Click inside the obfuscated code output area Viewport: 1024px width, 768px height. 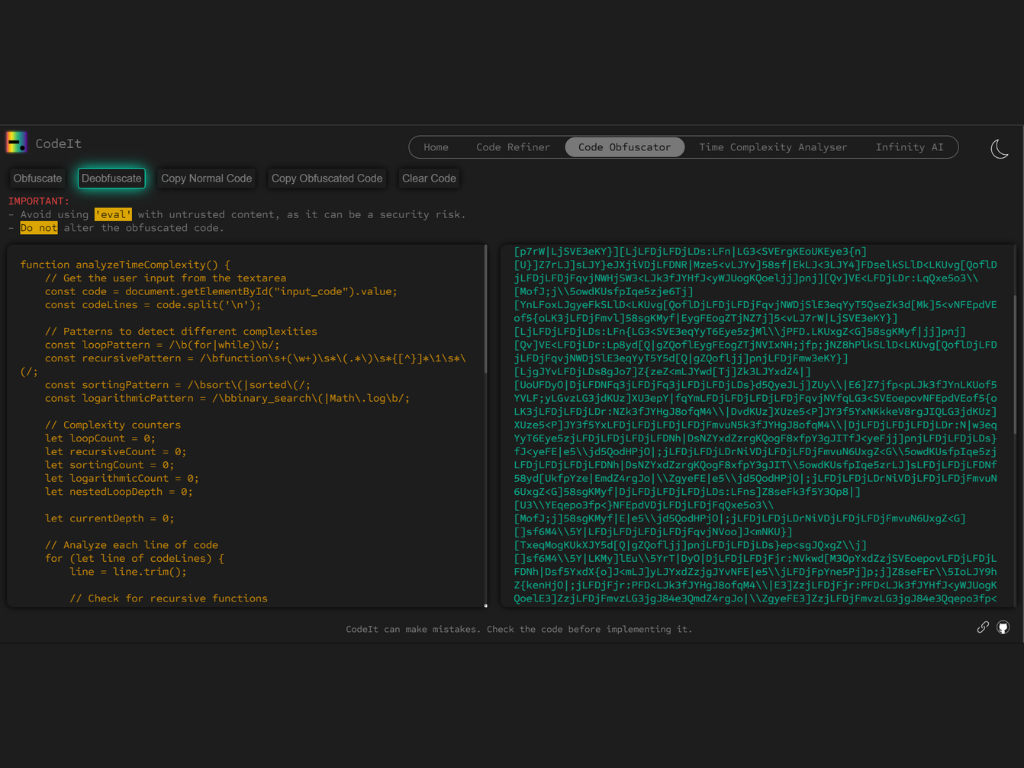click(x=756, y=426)
